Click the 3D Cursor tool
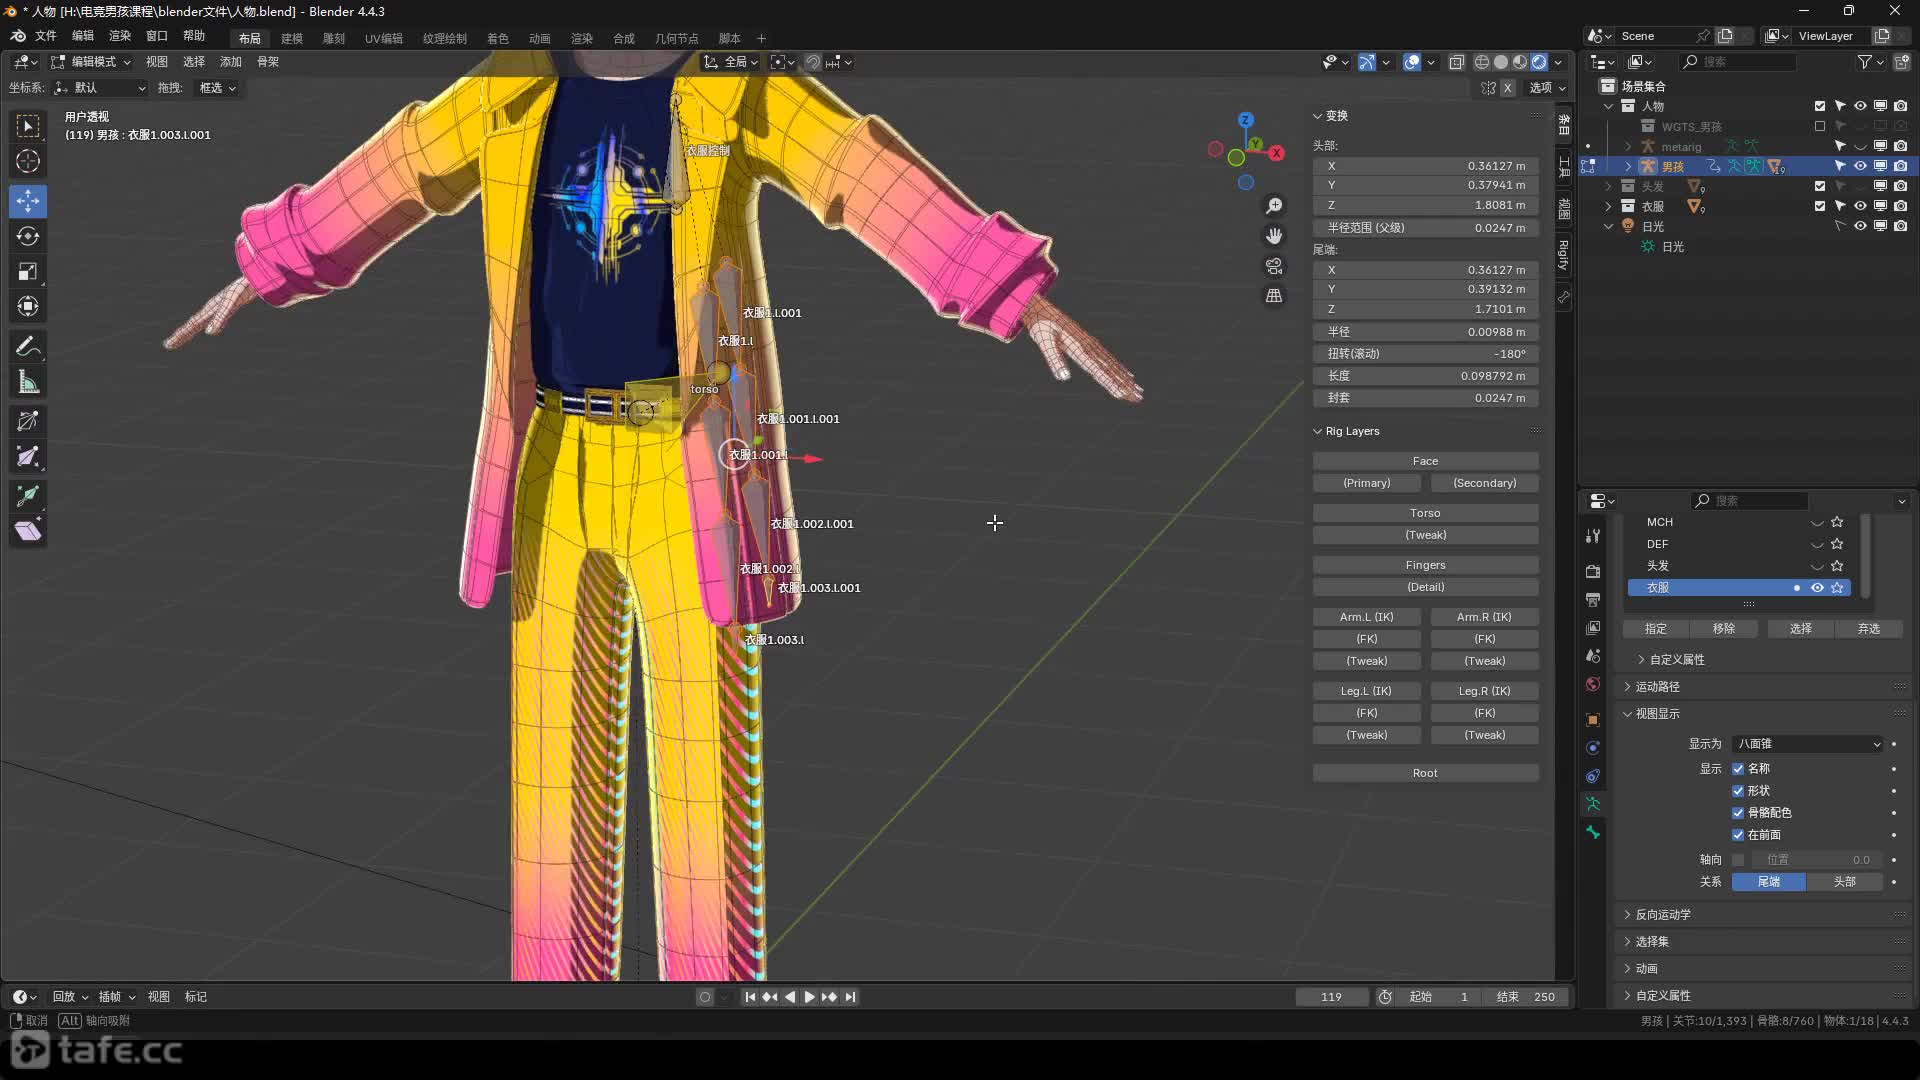 pos(28,161)
